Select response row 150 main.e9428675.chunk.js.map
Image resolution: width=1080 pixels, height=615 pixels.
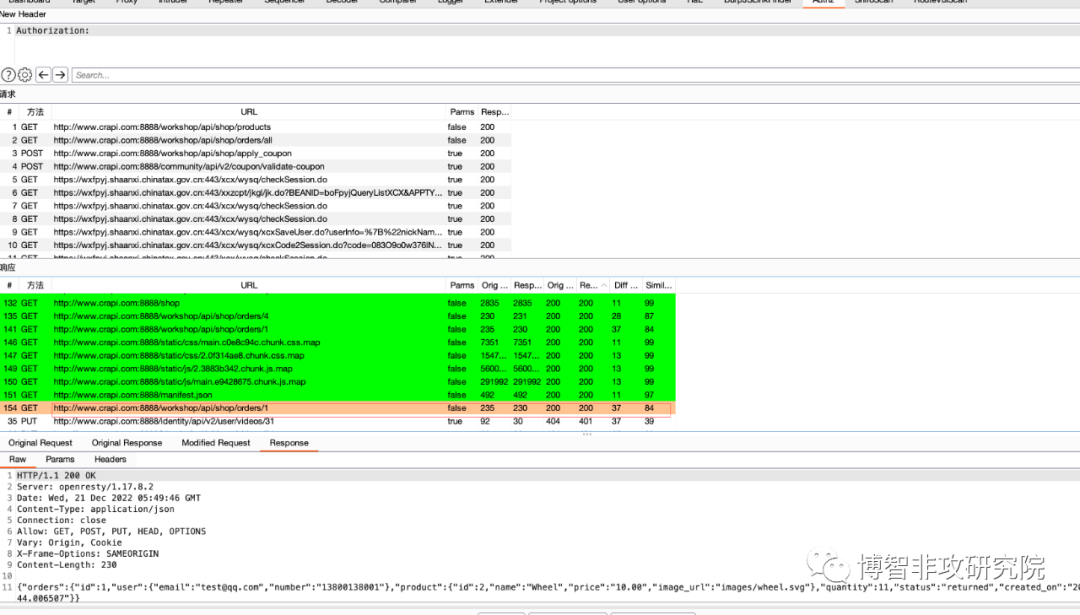(x=338, y=382)
